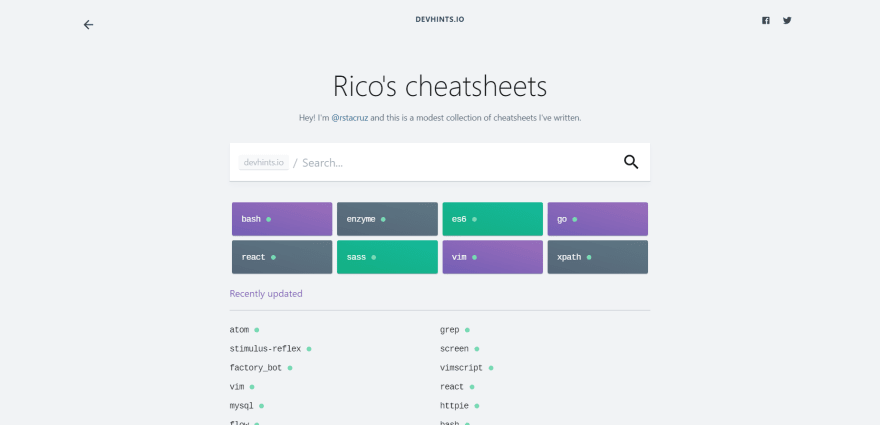The image size is (880, 425).
Task: Open the xpath cheatsheet tile
Action: 598,257
